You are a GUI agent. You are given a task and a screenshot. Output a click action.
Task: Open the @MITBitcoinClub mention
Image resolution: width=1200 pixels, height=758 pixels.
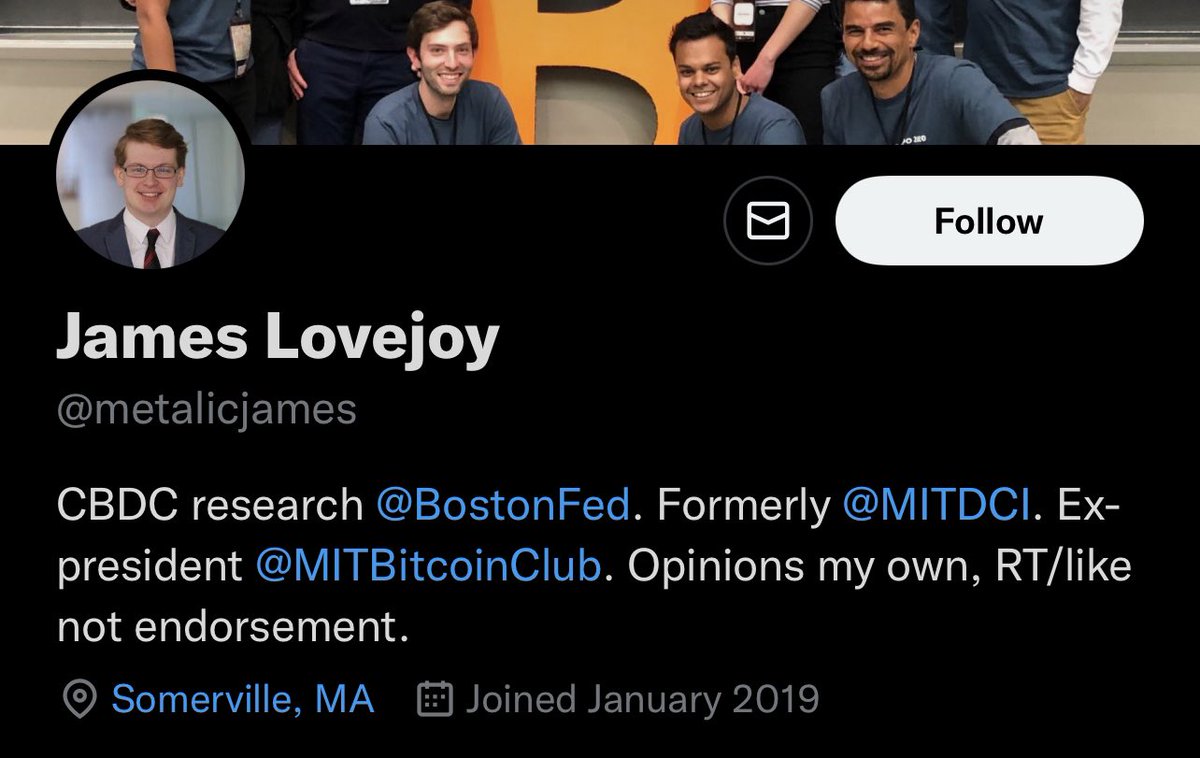click(428, 566)
